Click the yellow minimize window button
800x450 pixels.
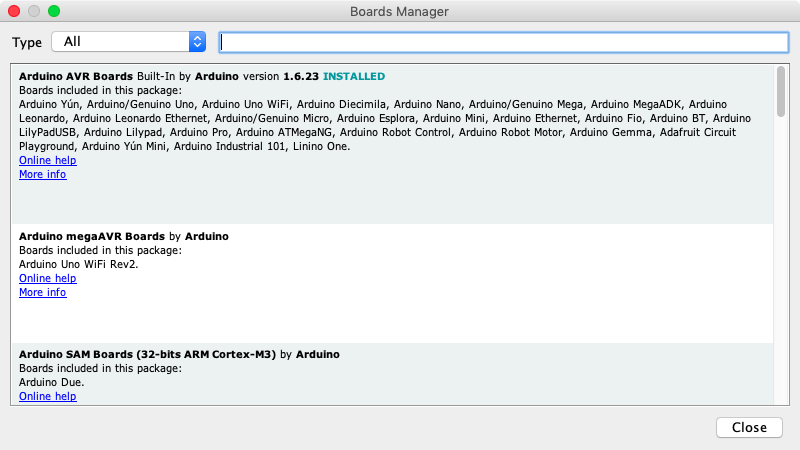tap(34, 11)
